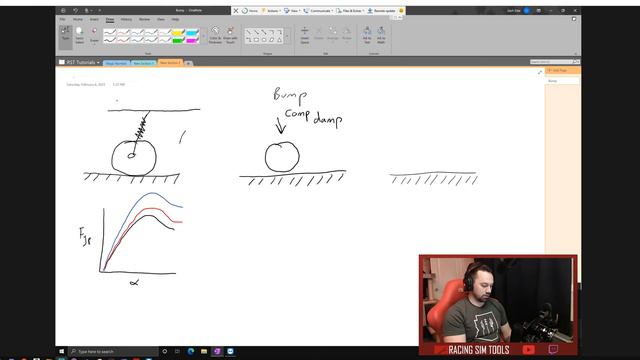Open the File menu
The image size is (640, 360).
[x=62, y=19]
